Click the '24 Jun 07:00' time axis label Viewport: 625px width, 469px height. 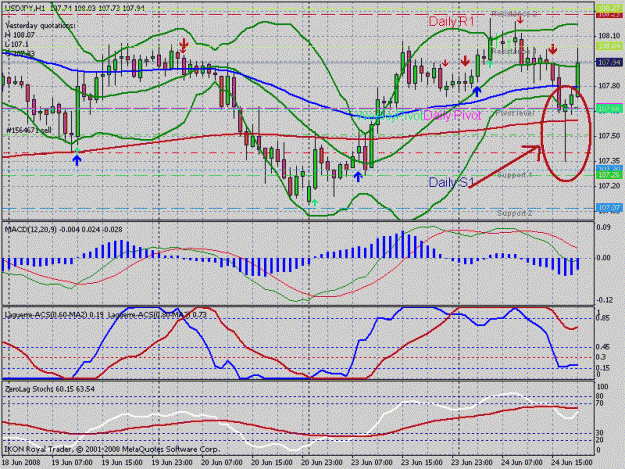[522, 463]
